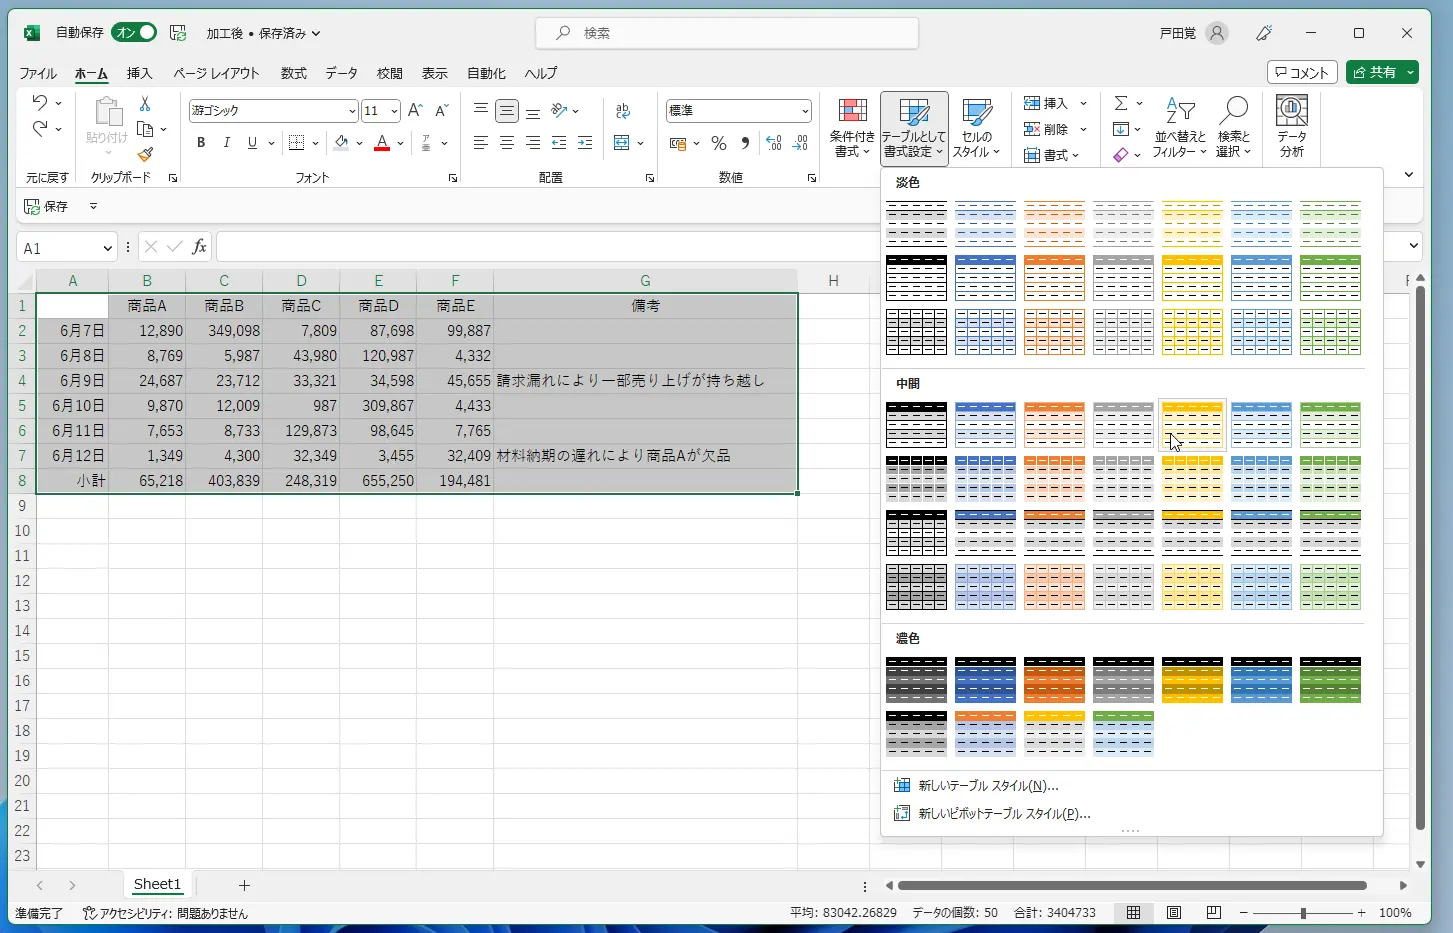The width and height of the screenshot is (1453, 933).
Task: Apply comma style number format
Action: (745, 143)
